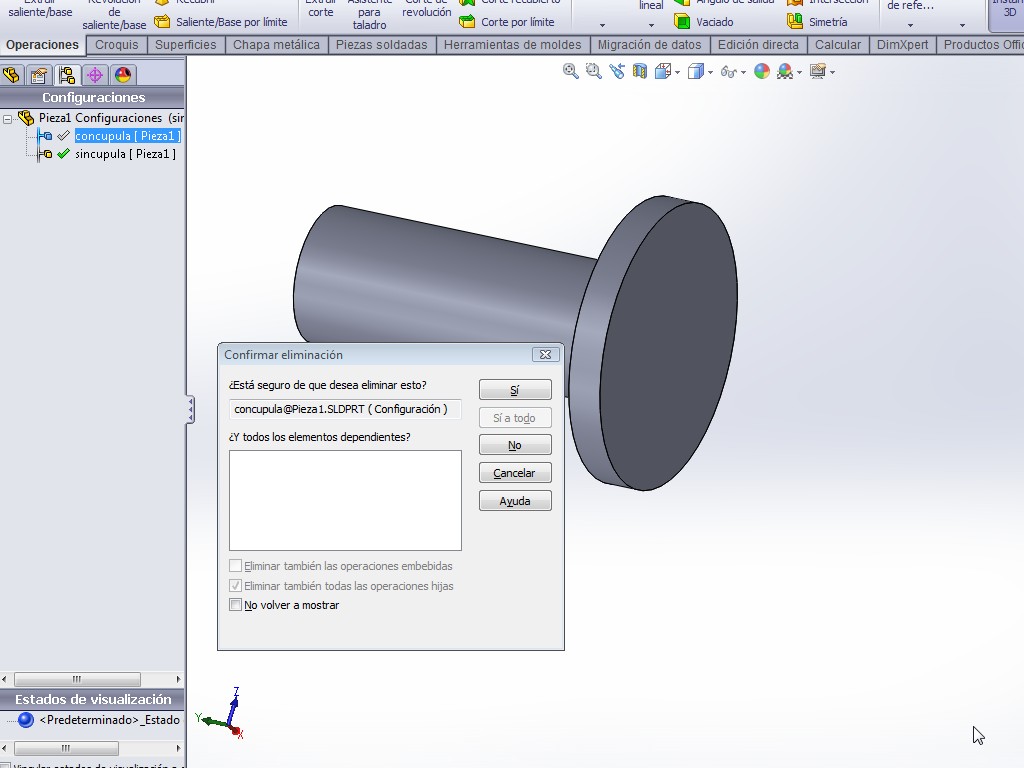Open the PropertyManager tab icon
The height and width of the screenshot is (768, 1024).
click(39, 75)
